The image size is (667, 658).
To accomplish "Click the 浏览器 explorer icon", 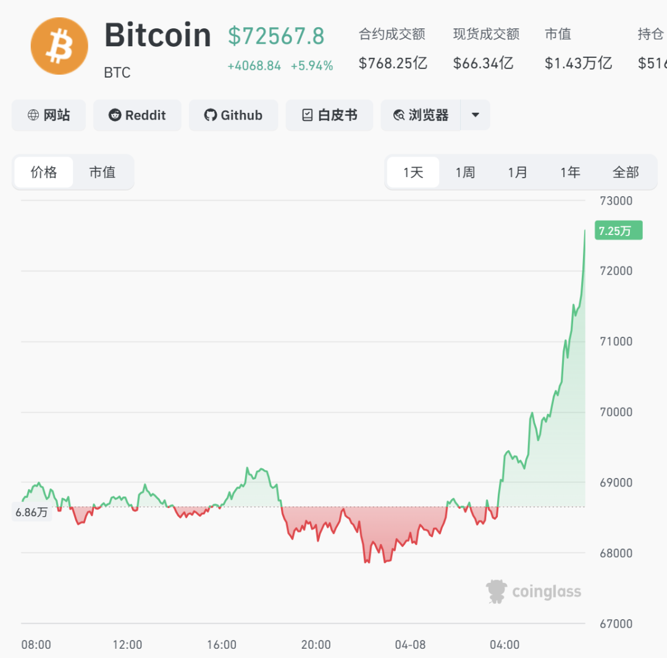I will tap(399, 115).
